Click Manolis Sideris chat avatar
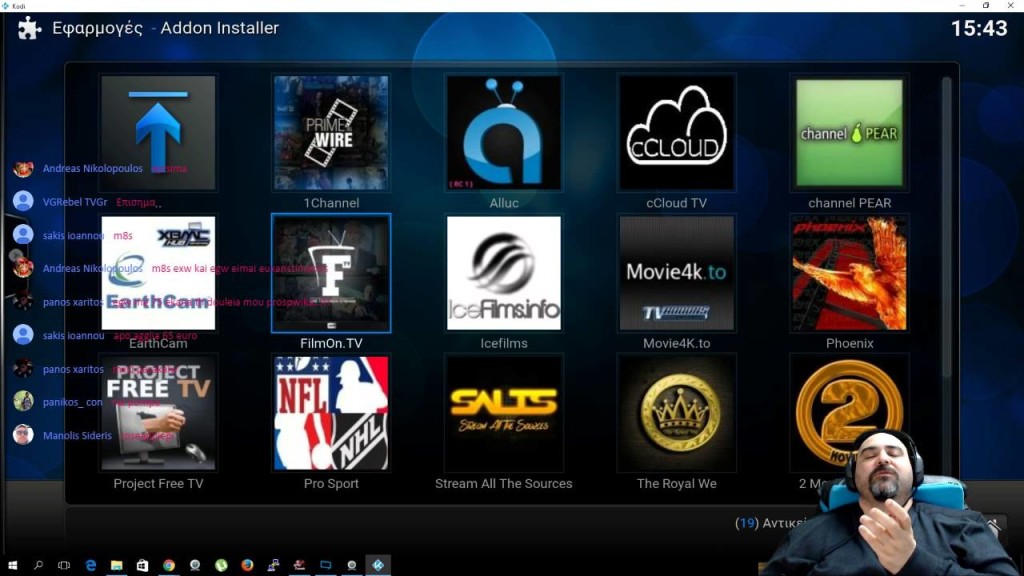1024x576 pixels. click(x=23, y=434)
